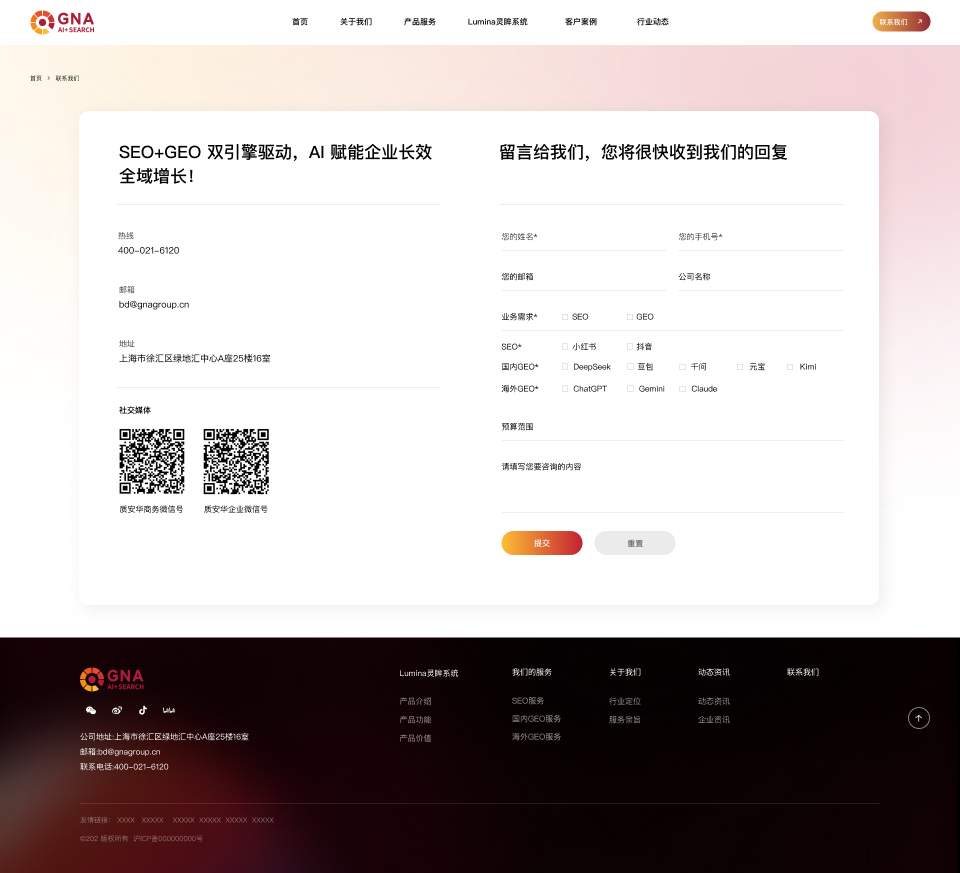
Task: Click the 提交 submit button
Action: point(542,543)
